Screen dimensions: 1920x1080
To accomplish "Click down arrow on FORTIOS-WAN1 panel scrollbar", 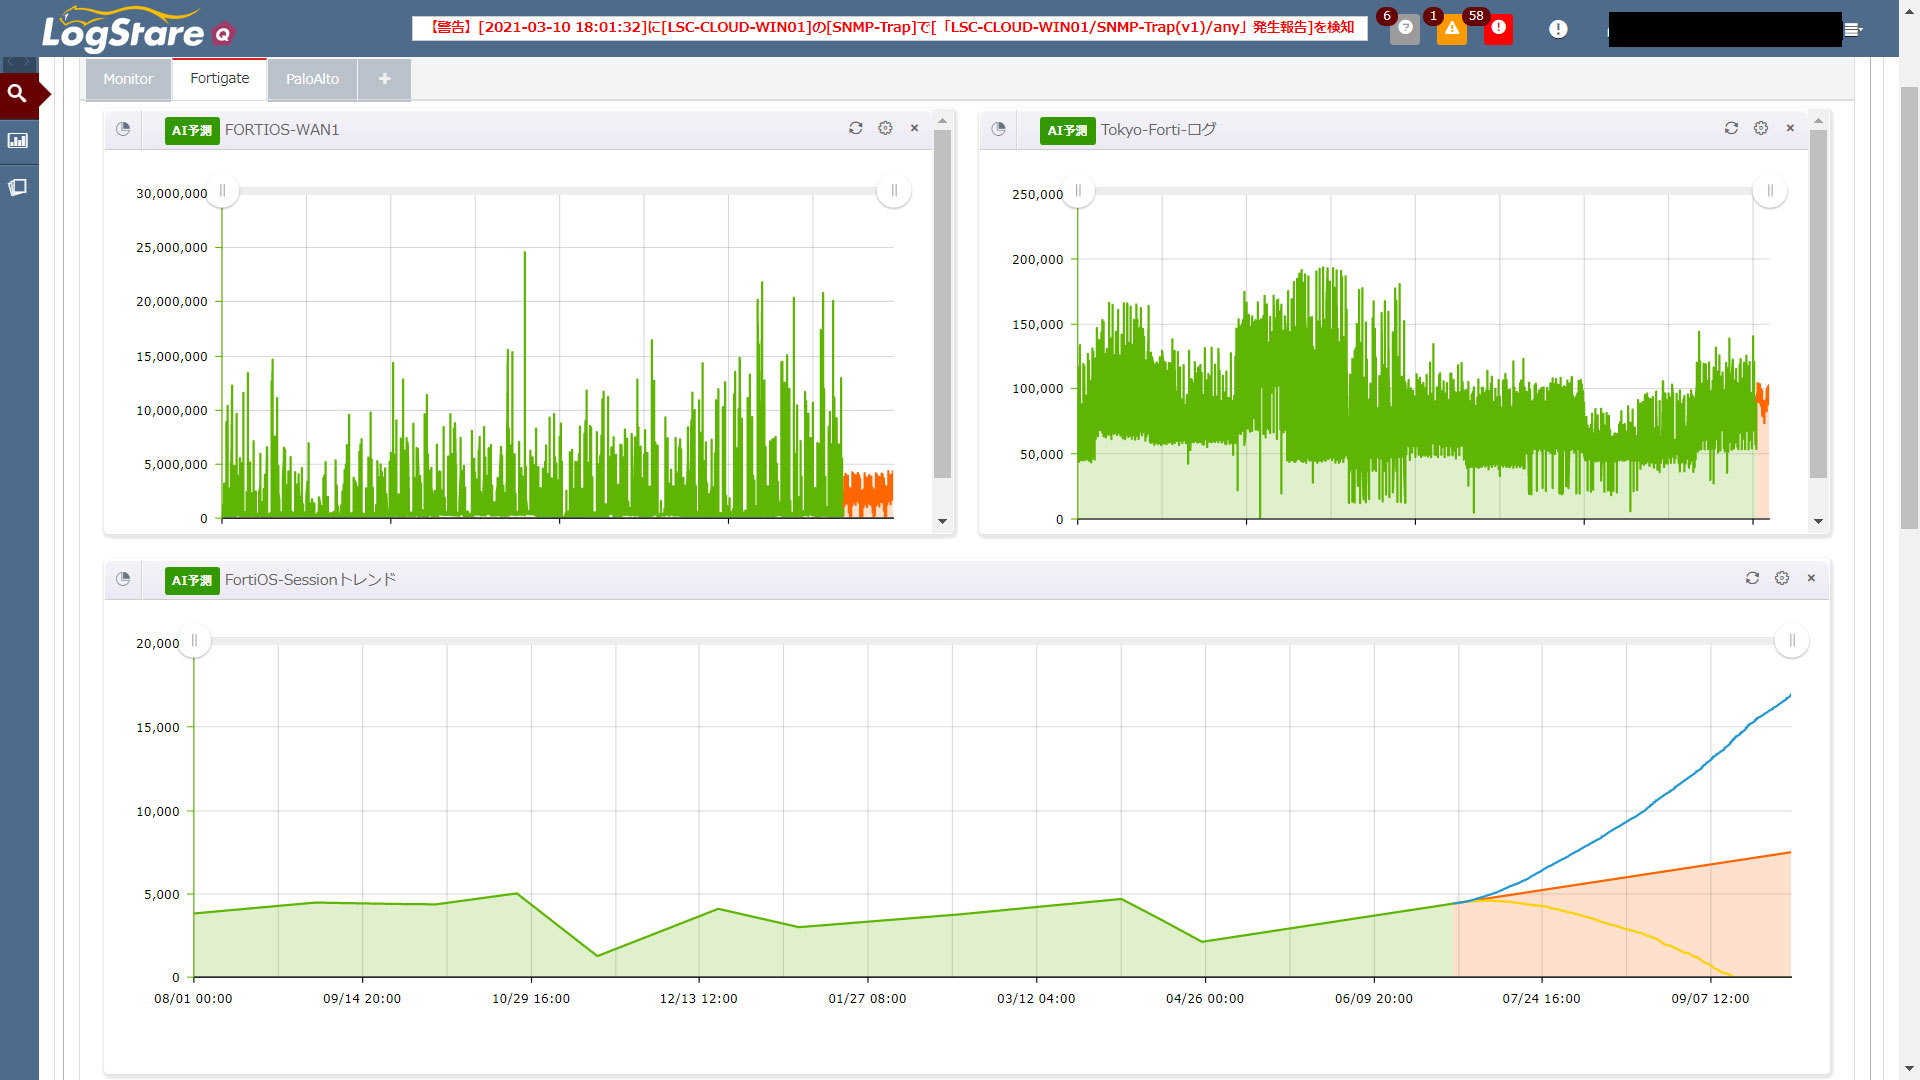I will point(942,521).
